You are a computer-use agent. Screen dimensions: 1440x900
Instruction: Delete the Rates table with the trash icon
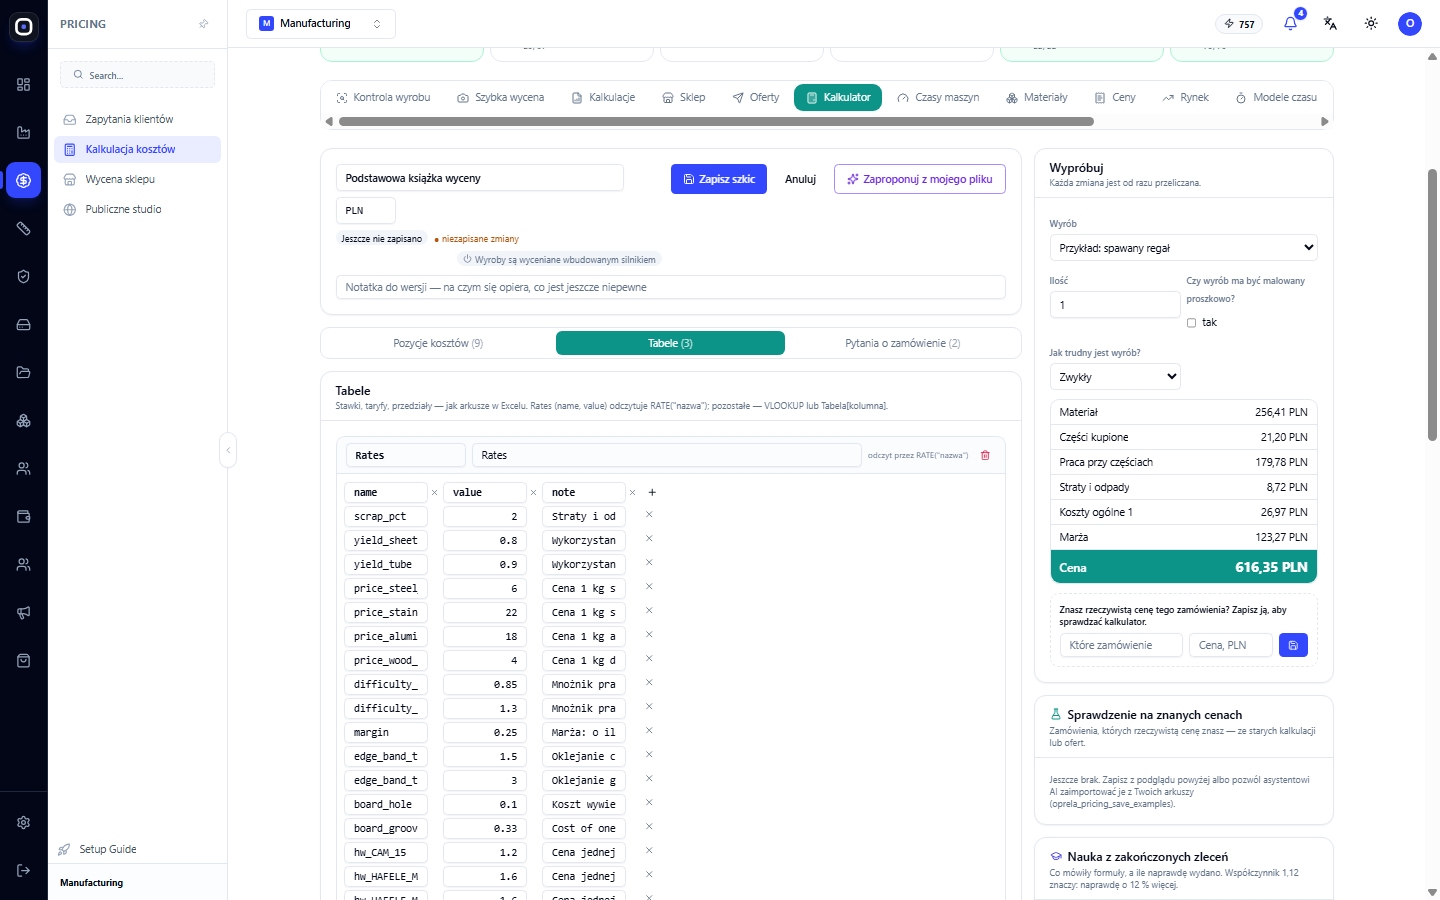point(985,455)
